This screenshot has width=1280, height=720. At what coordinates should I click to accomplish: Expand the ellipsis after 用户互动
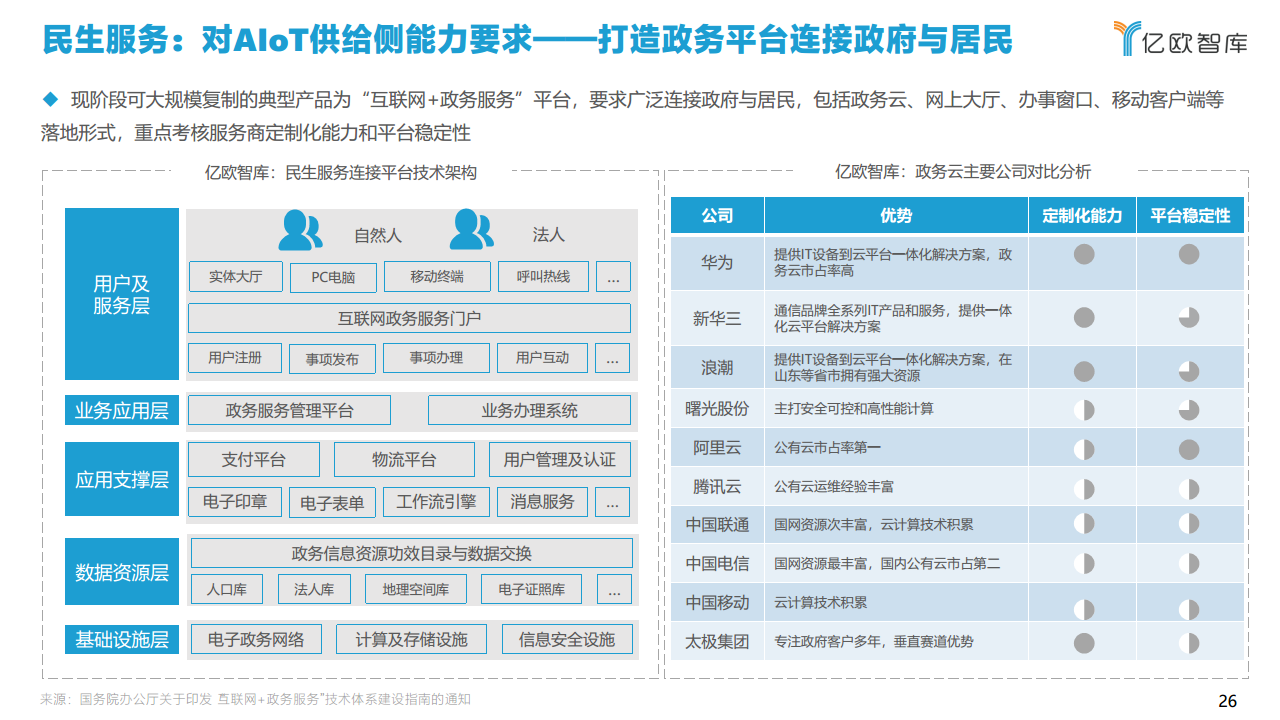tap(613, 357)
